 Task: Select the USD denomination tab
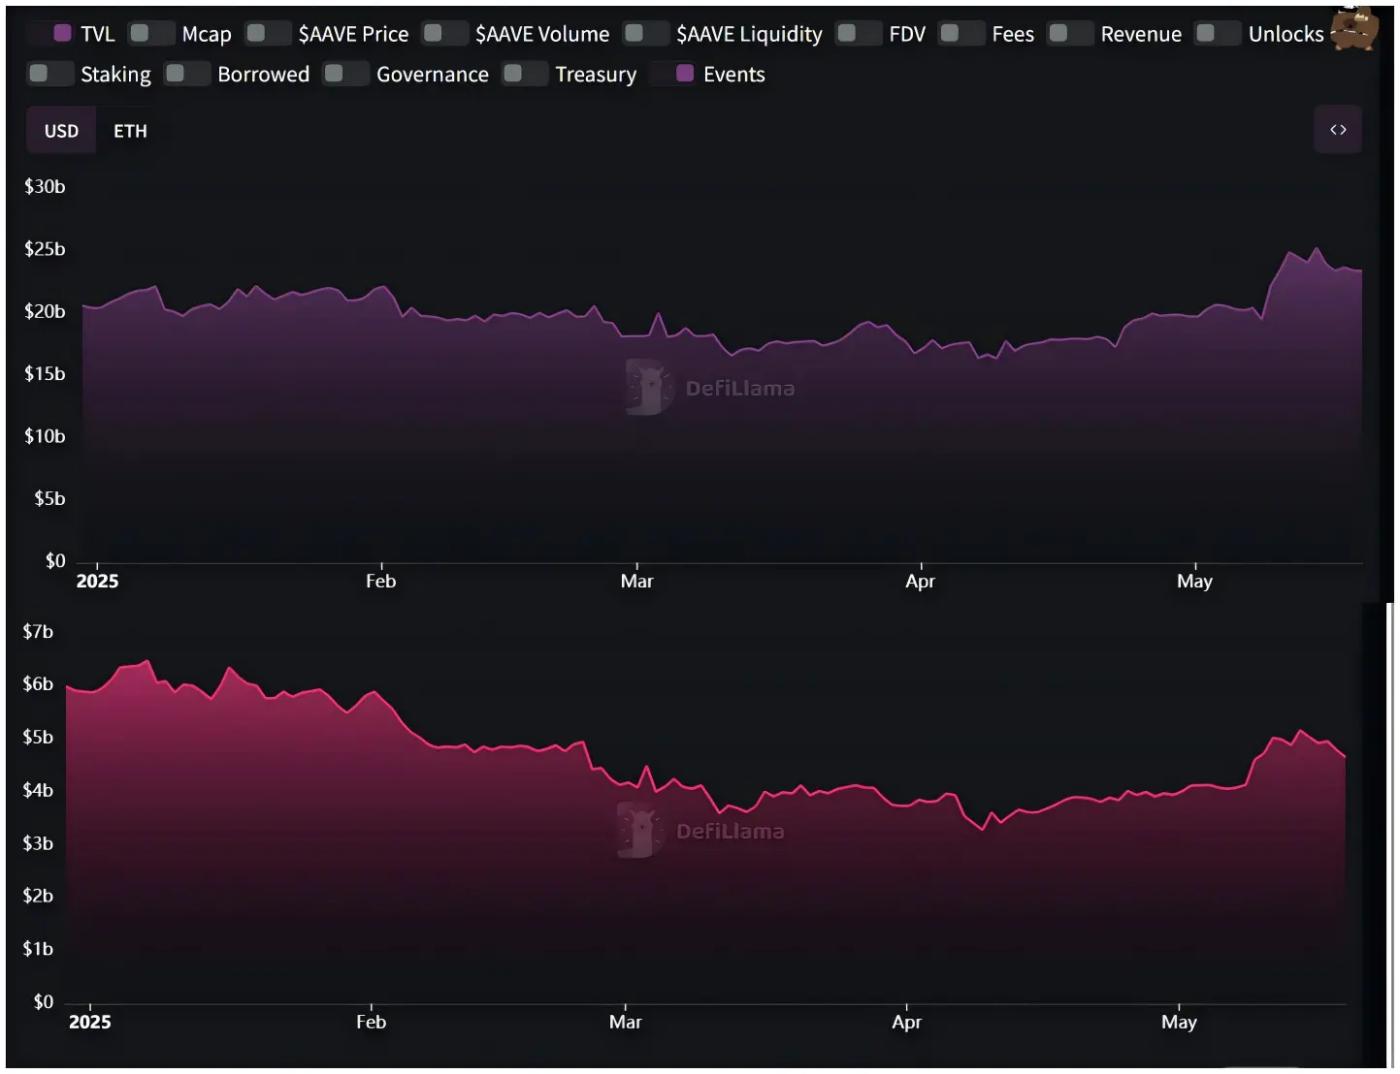[61, 131]
